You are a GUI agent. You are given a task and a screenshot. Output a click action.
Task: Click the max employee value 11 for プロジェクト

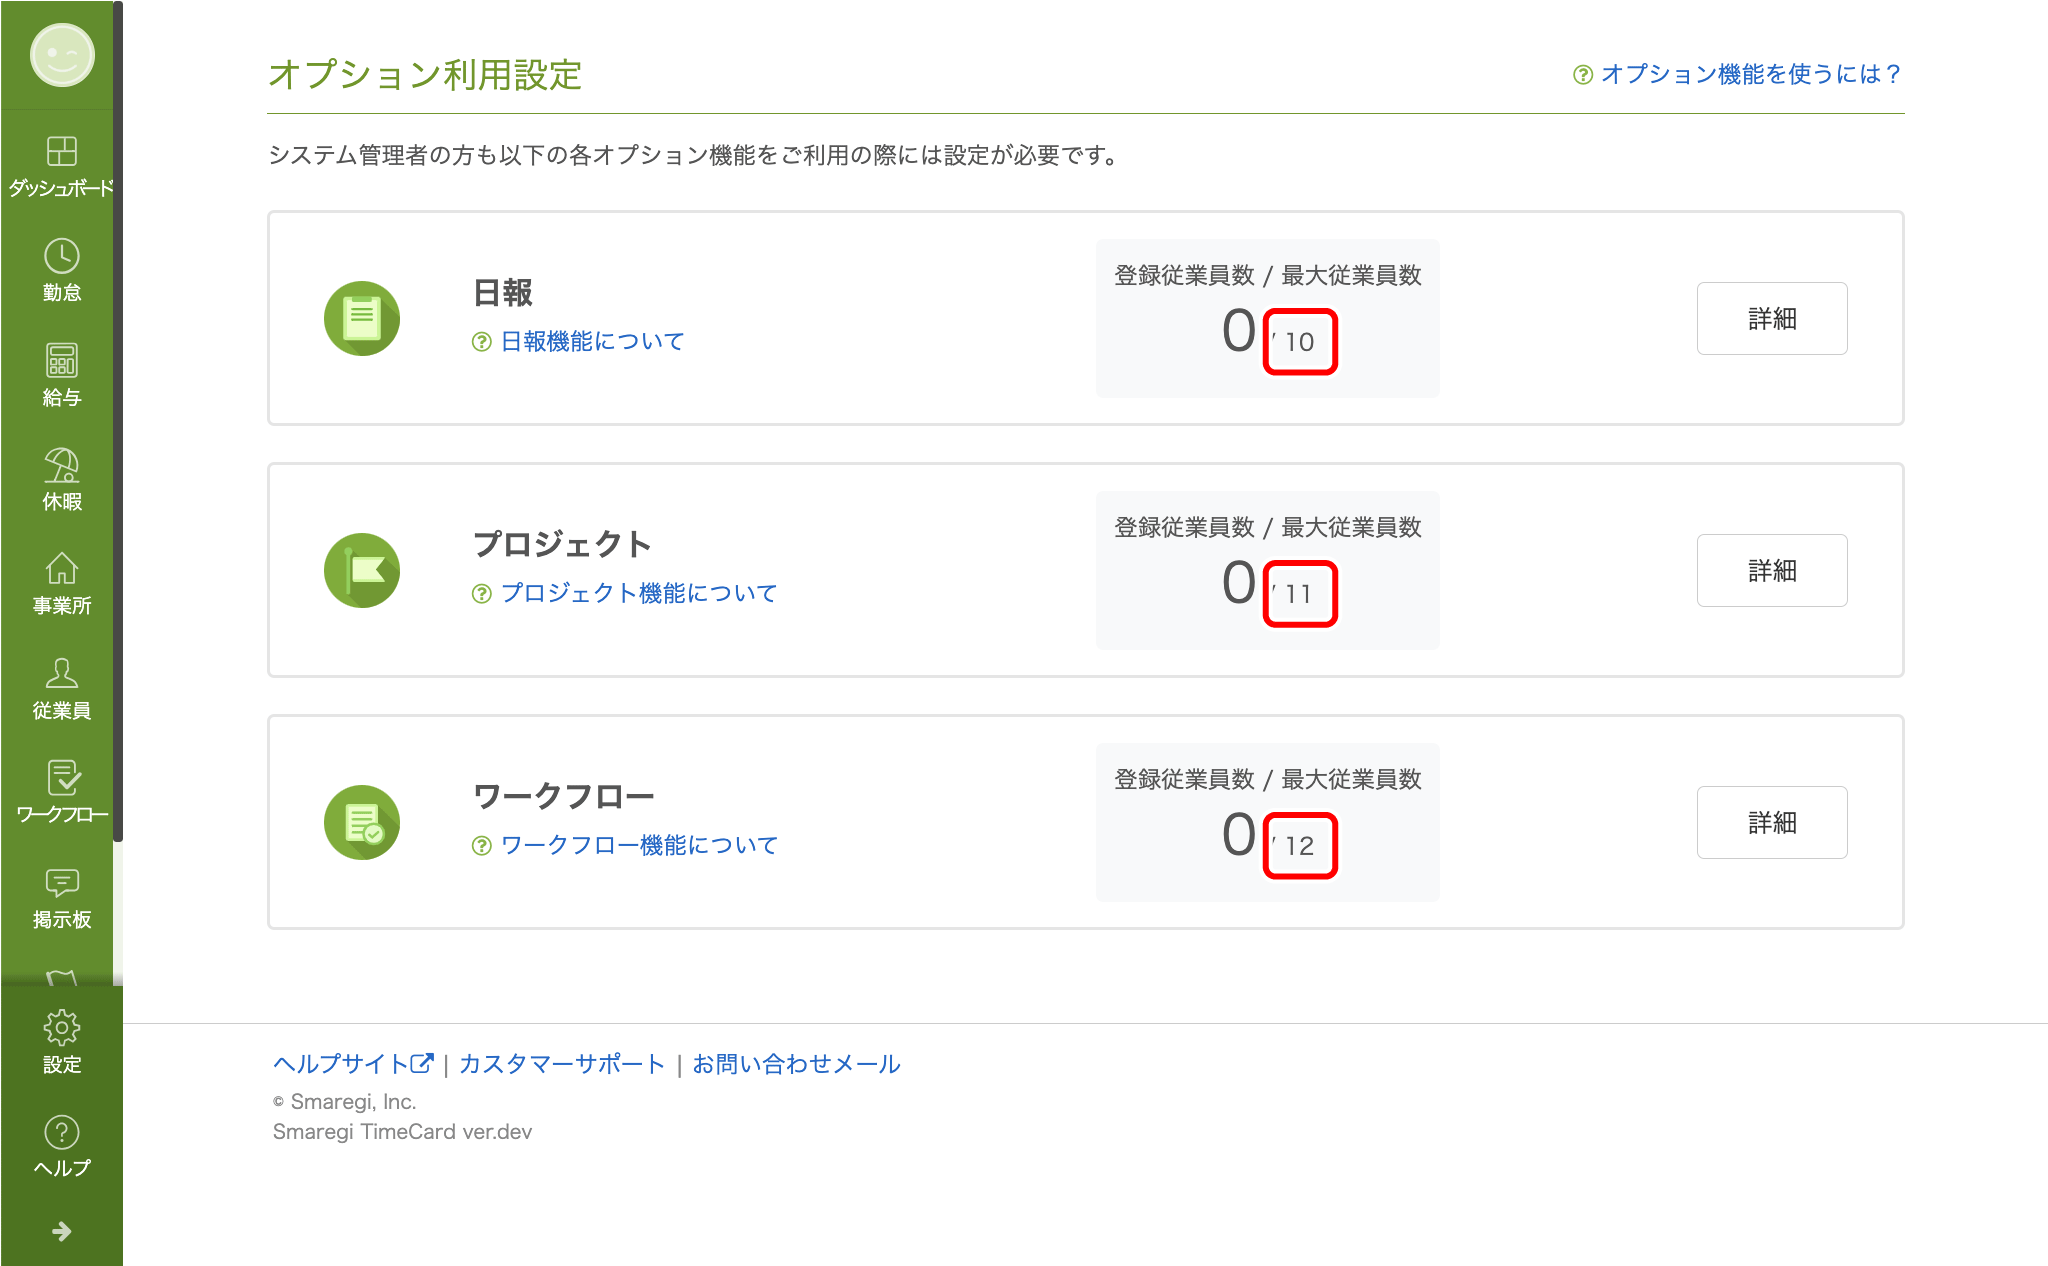pos(1299,594)
